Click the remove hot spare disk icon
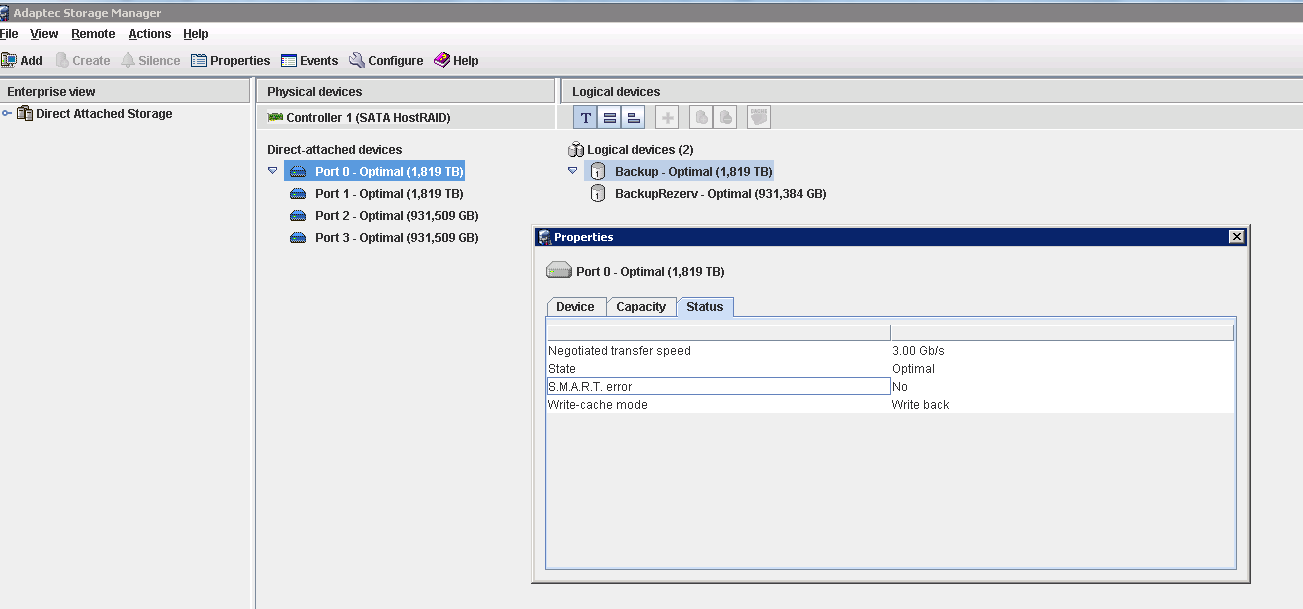1303x609 pixels. tap(726, 118)
